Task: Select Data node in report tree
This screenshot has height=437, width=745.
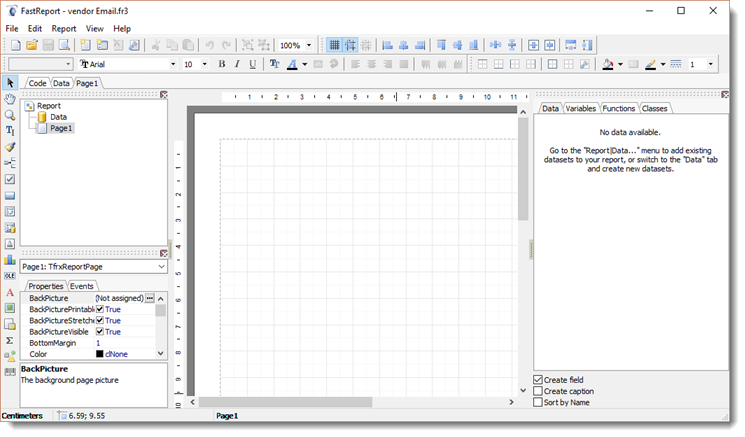Action: point(58,117)
